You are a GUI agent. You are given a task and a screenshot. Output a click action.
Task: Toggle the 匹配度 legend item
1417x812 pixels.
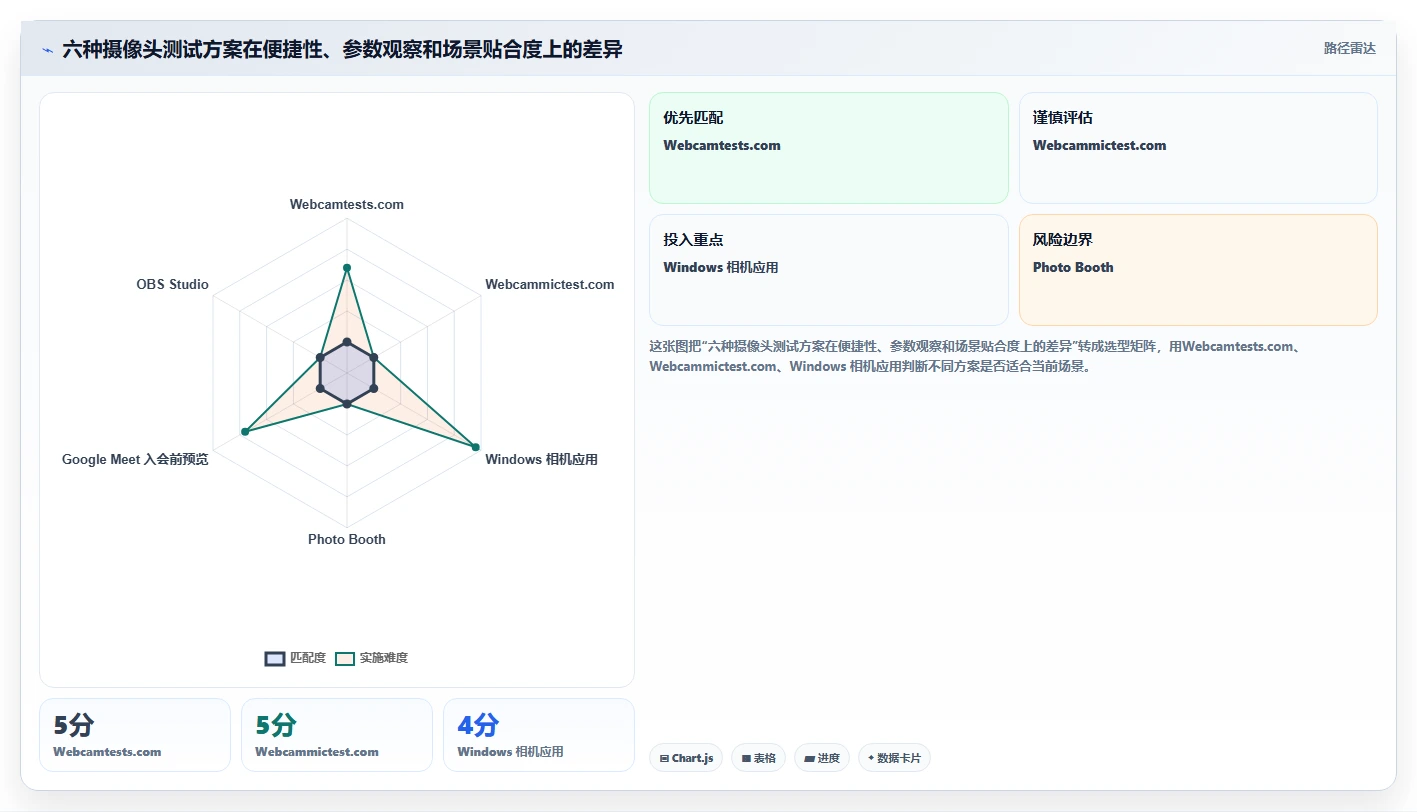pyautogui.click(x=296, y=658)
